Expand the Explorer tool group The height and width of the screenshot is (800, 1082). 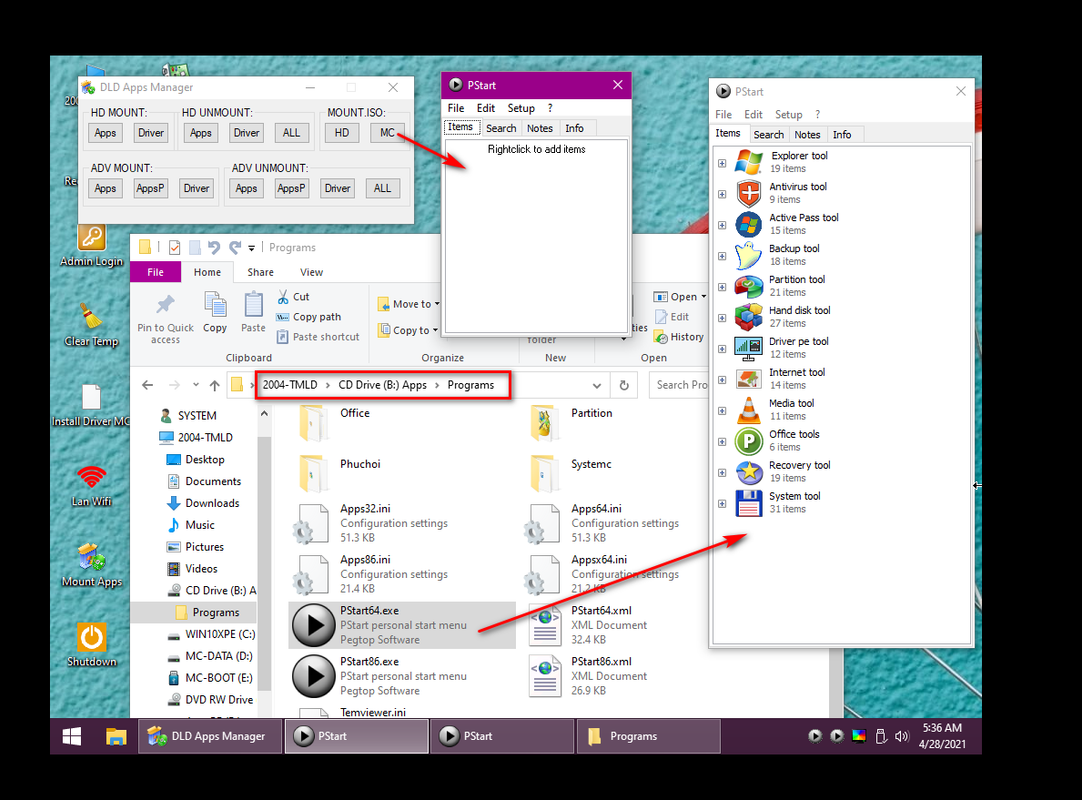[x=722, y=164]
